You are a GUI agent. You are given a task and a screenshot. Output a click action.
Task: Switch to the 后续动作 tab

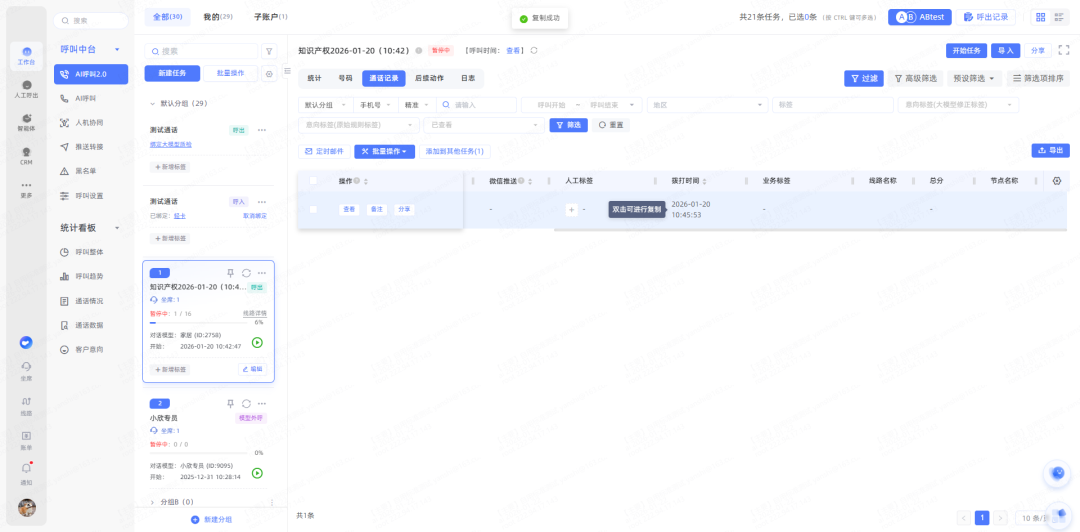[x=430, y=78]
